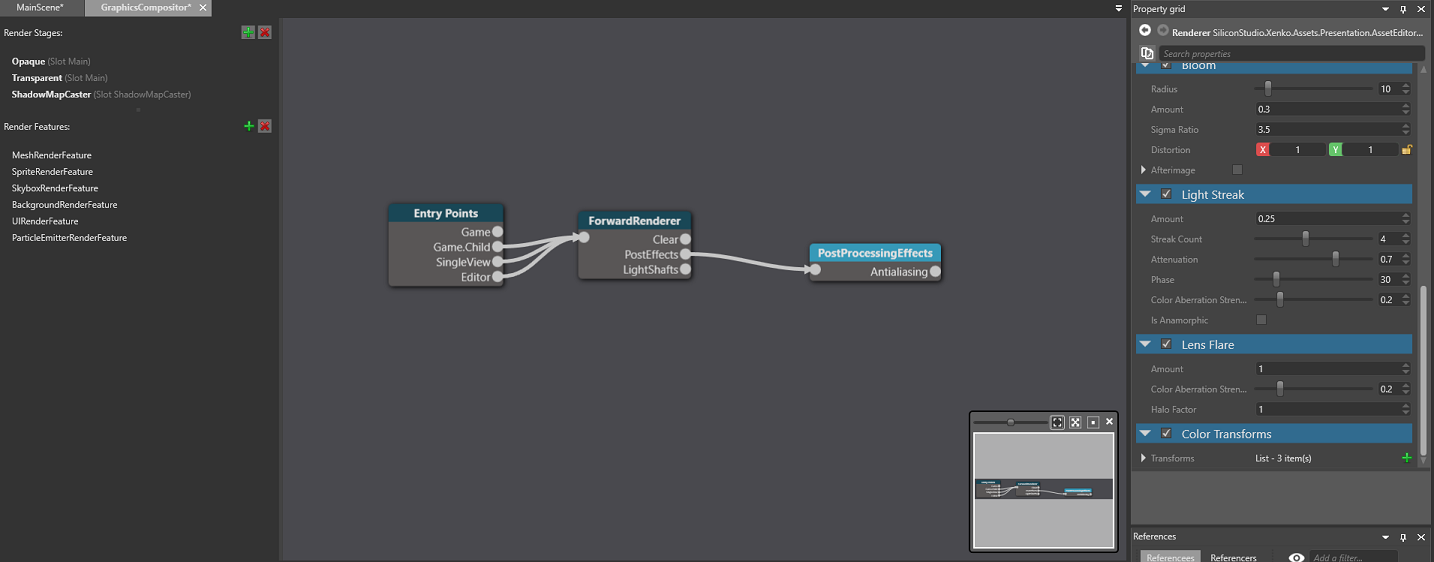Image resolution: width=1434 pixels, height=562 pixels.
Task: Add item to Transforms list
Action: pyautogui.click(x=1406, y=458)
